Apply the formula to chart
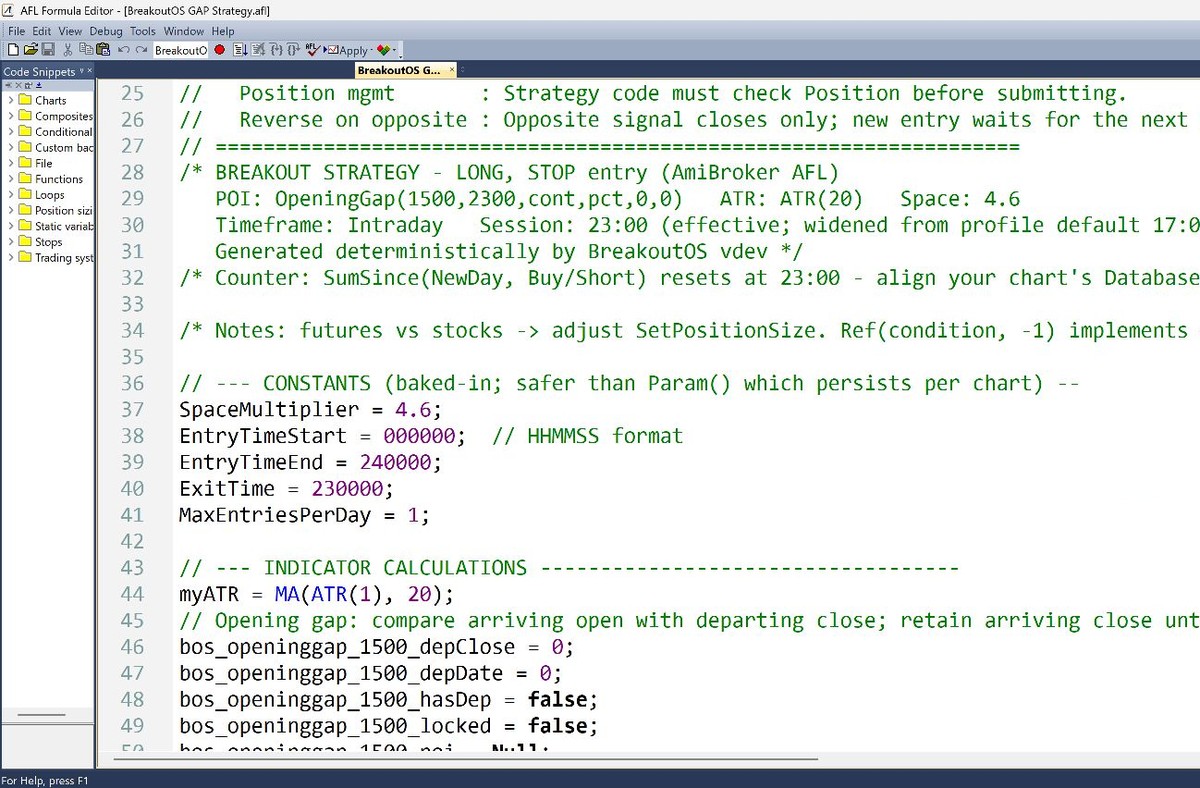 click(x=347, y=50)
